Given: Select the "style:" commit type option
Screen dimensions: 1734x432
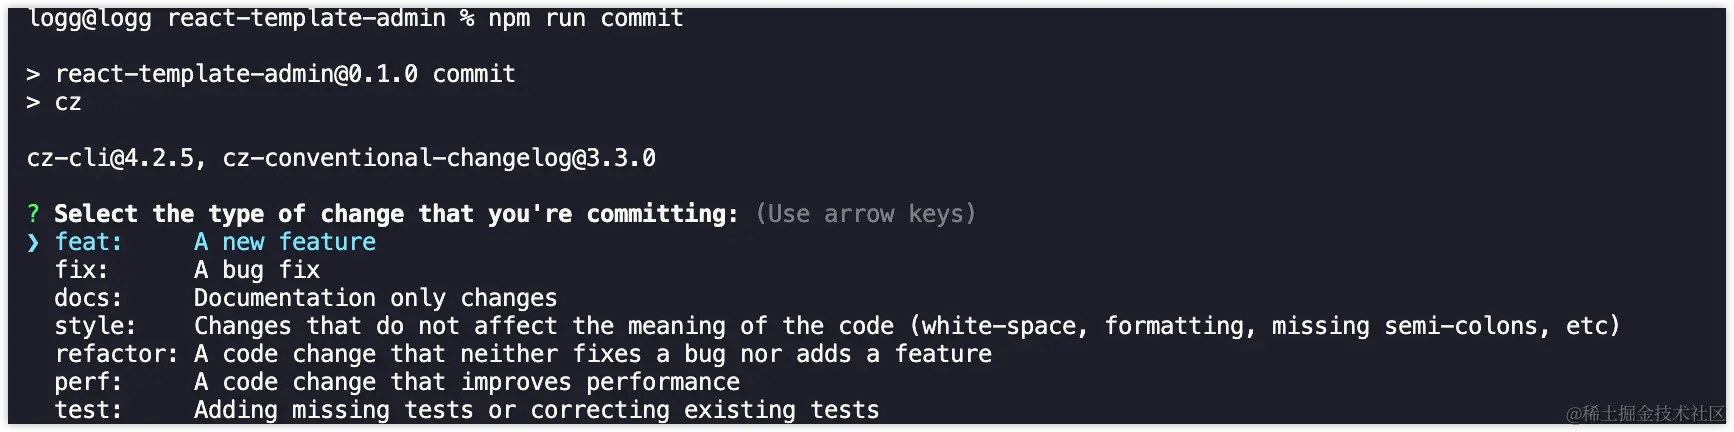Looking at the screenshot, I should (95, 326).
